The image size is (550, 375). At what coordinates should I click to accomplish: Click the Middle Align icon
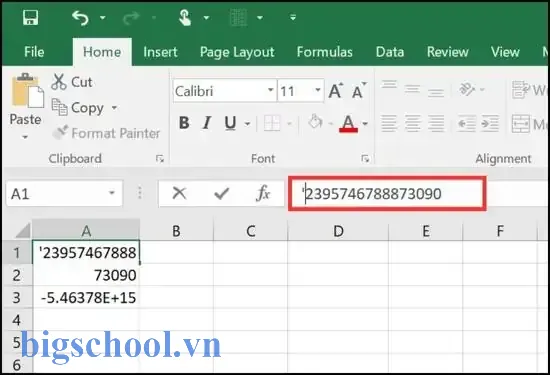(x=412, y=89)
